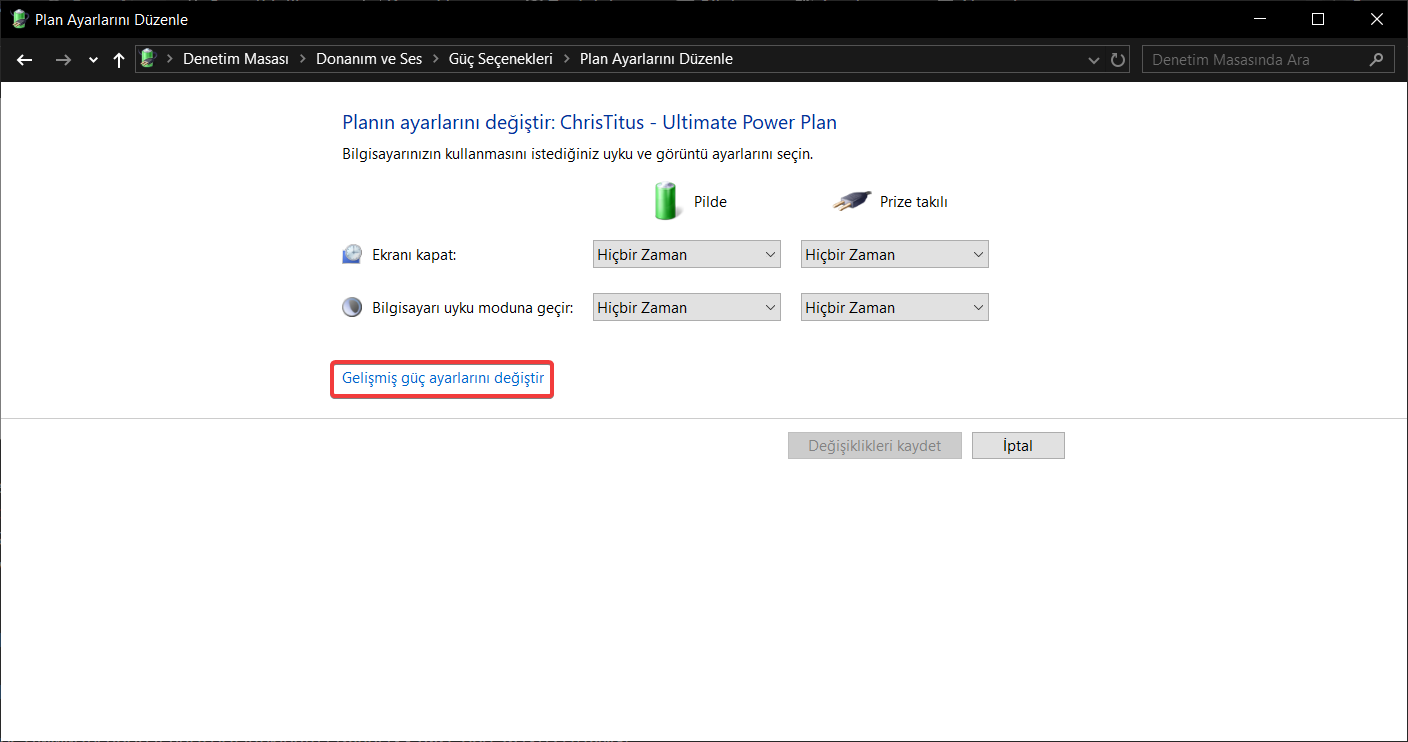Click the İptal button
The height and width of the screenshot is (742, 1408).
coord(1018,445)
